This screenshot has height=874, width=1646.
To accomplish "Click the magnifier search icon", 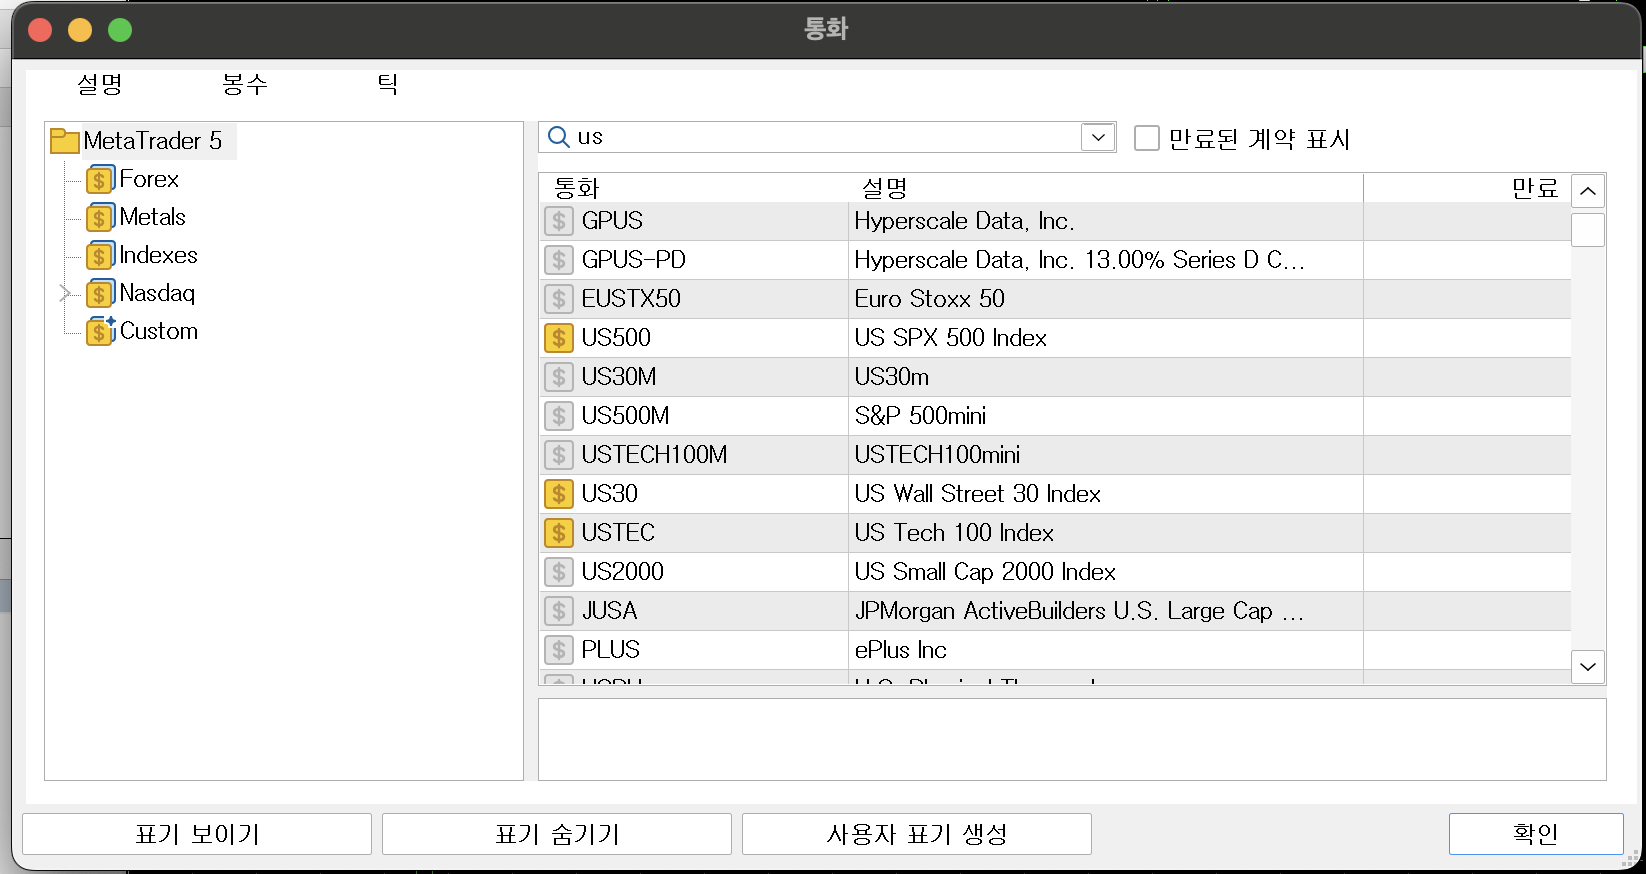I will coord(559,137).
